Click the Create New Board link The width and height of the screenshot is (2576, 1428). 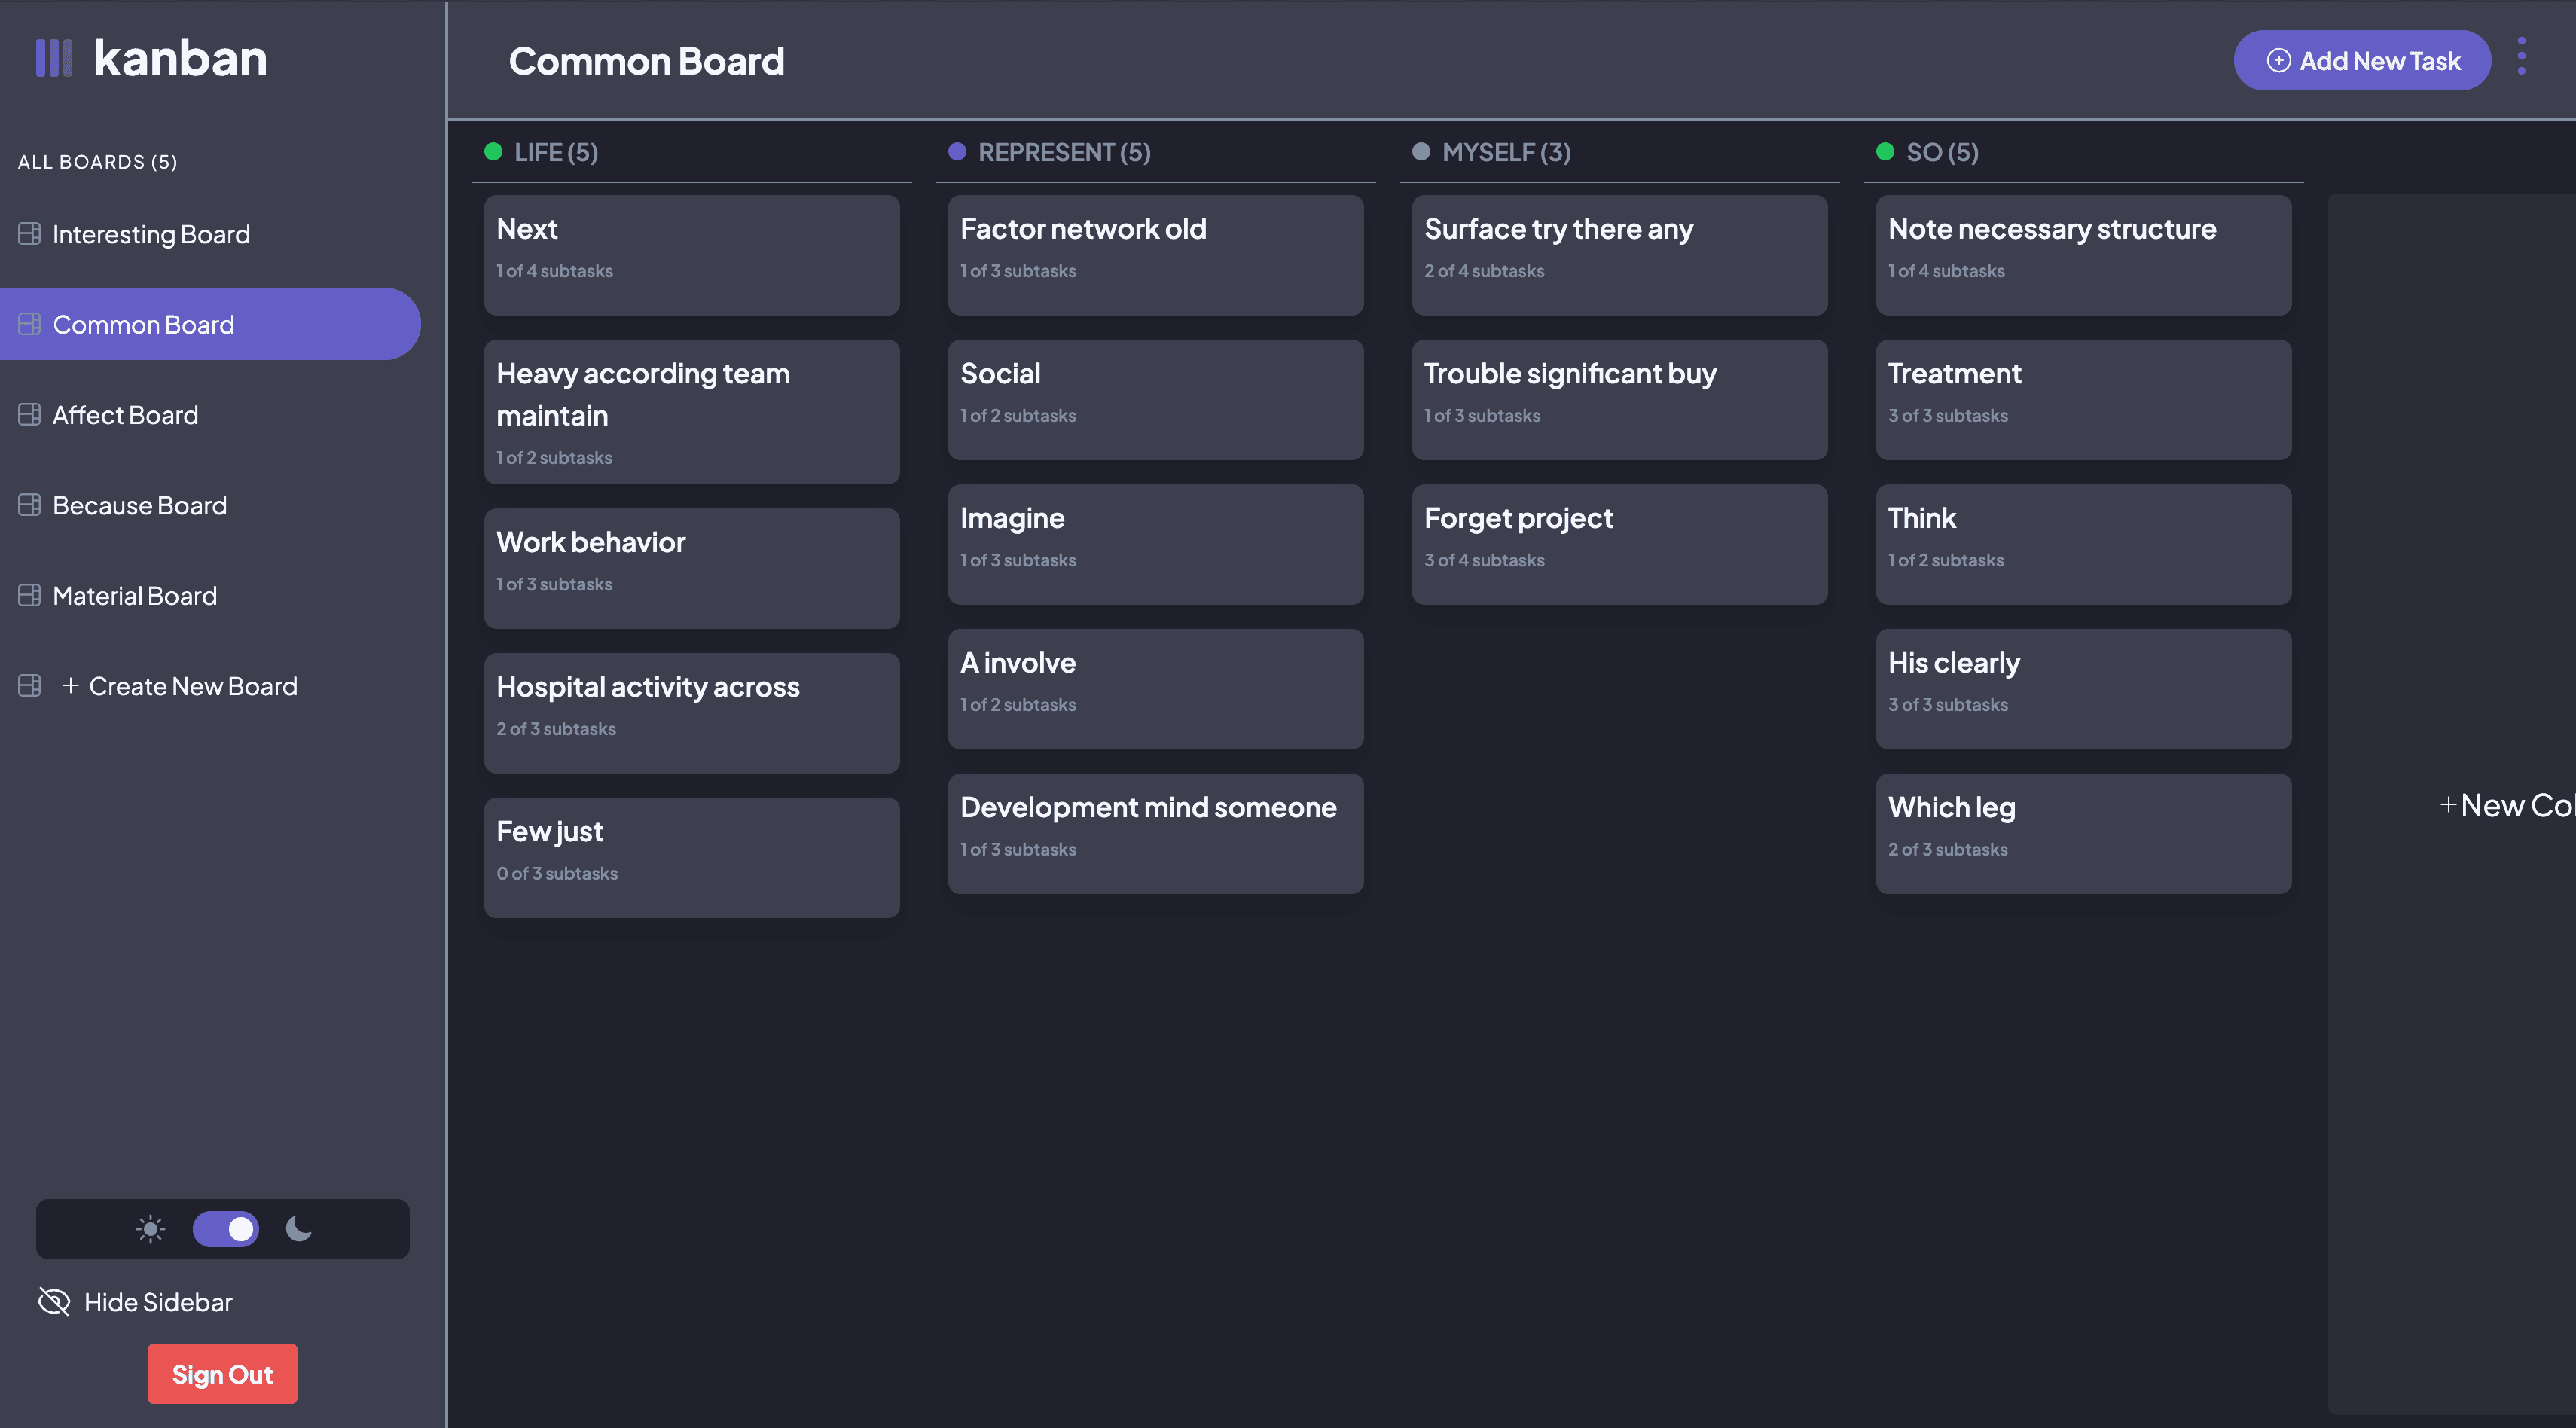click(193, 686)
